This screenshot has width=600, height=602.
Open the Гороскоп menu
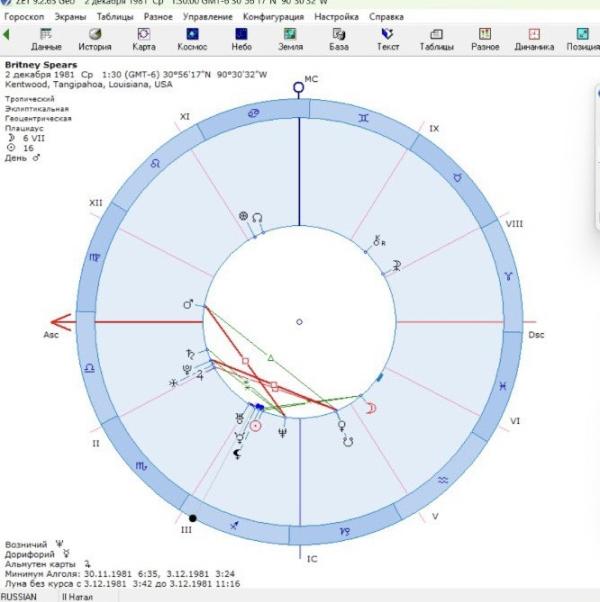[x=24, y=17]
